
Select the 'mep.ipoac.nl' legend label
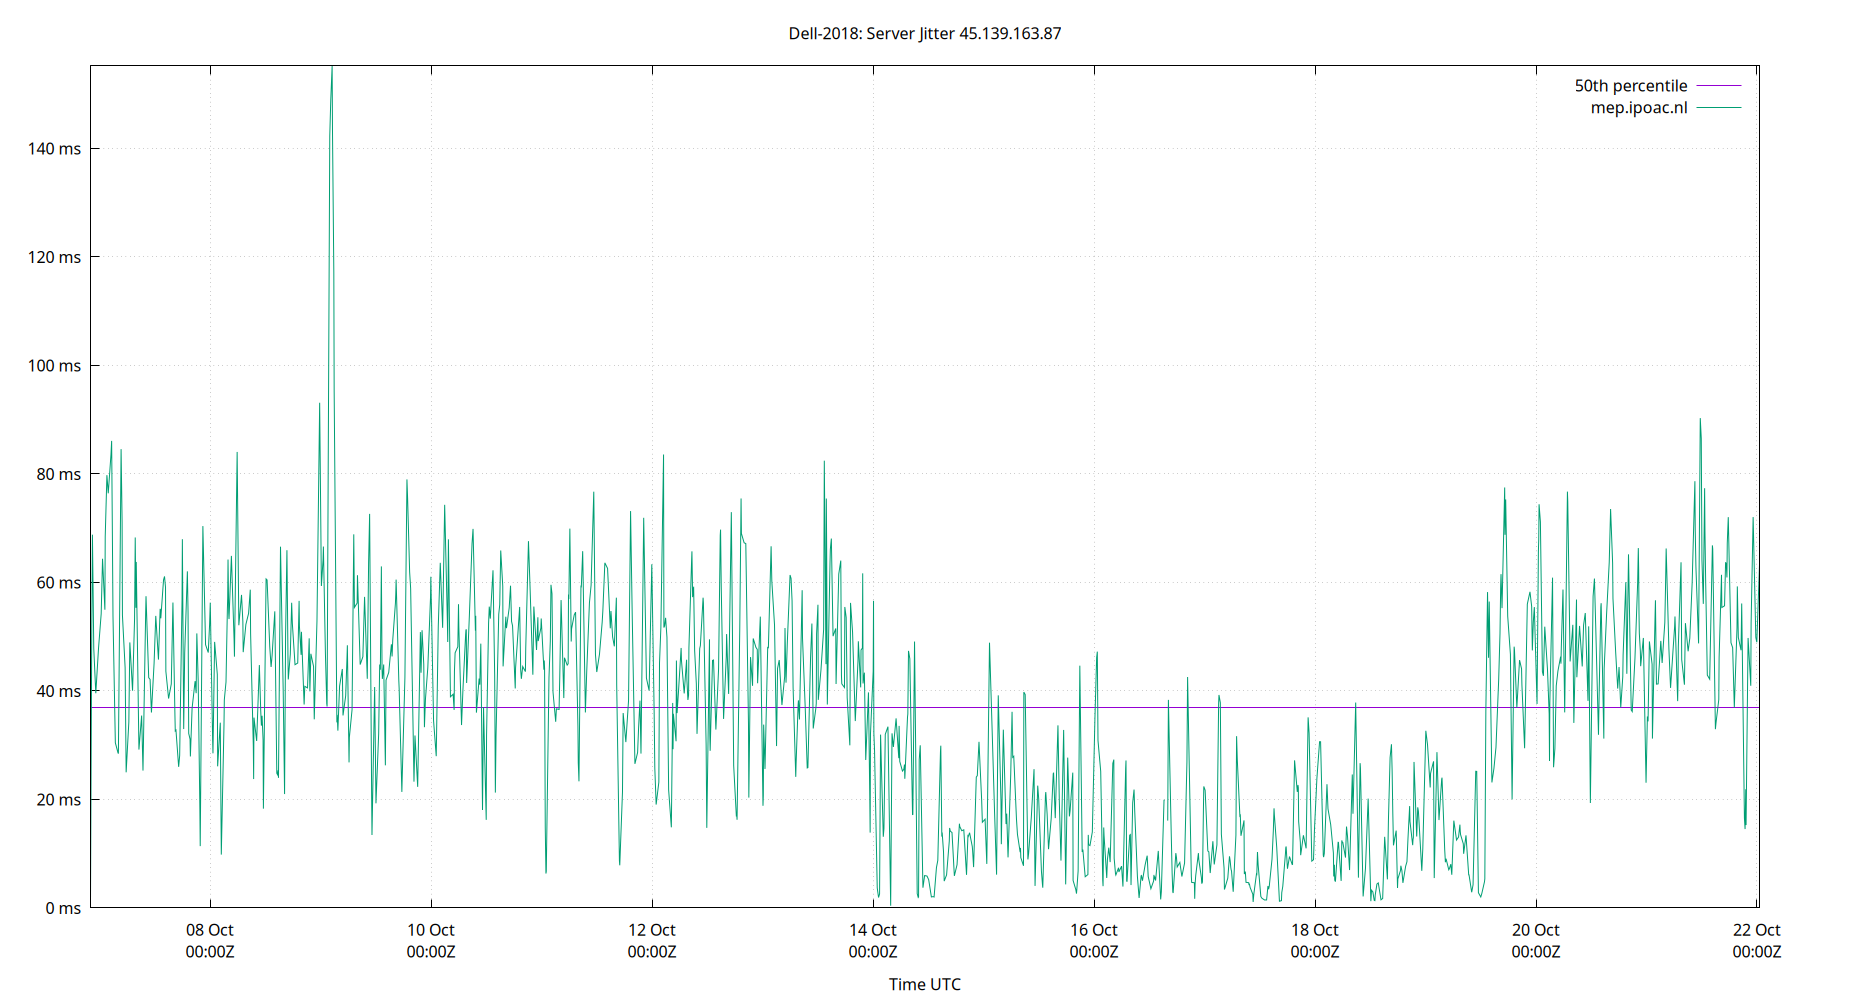click(x=1639, y=108)
